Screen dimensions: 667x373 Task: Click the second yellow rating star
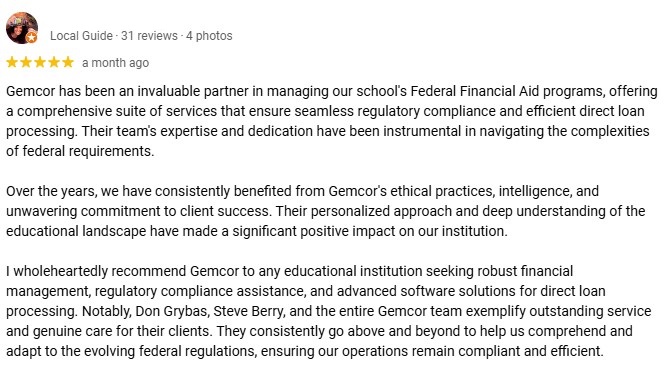pos(26,63)
